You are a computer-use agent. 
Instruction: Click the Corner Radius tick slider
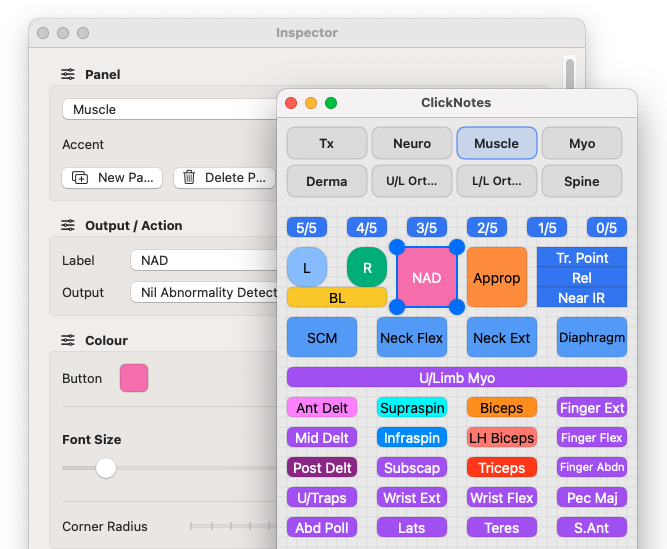(233, 526)
